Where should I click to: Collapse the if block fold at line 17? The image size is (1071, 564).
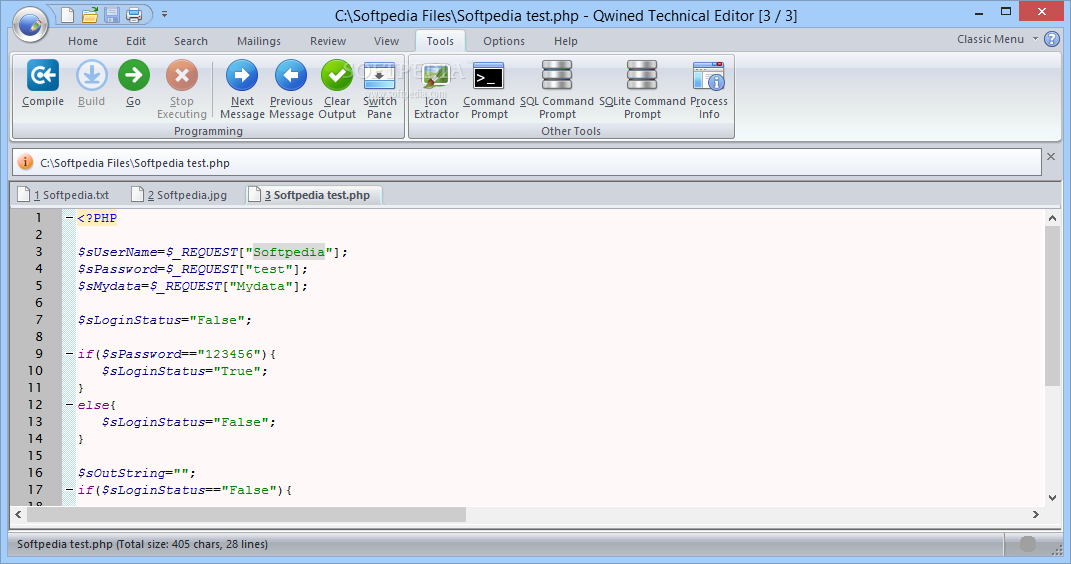tap(69, 490)
